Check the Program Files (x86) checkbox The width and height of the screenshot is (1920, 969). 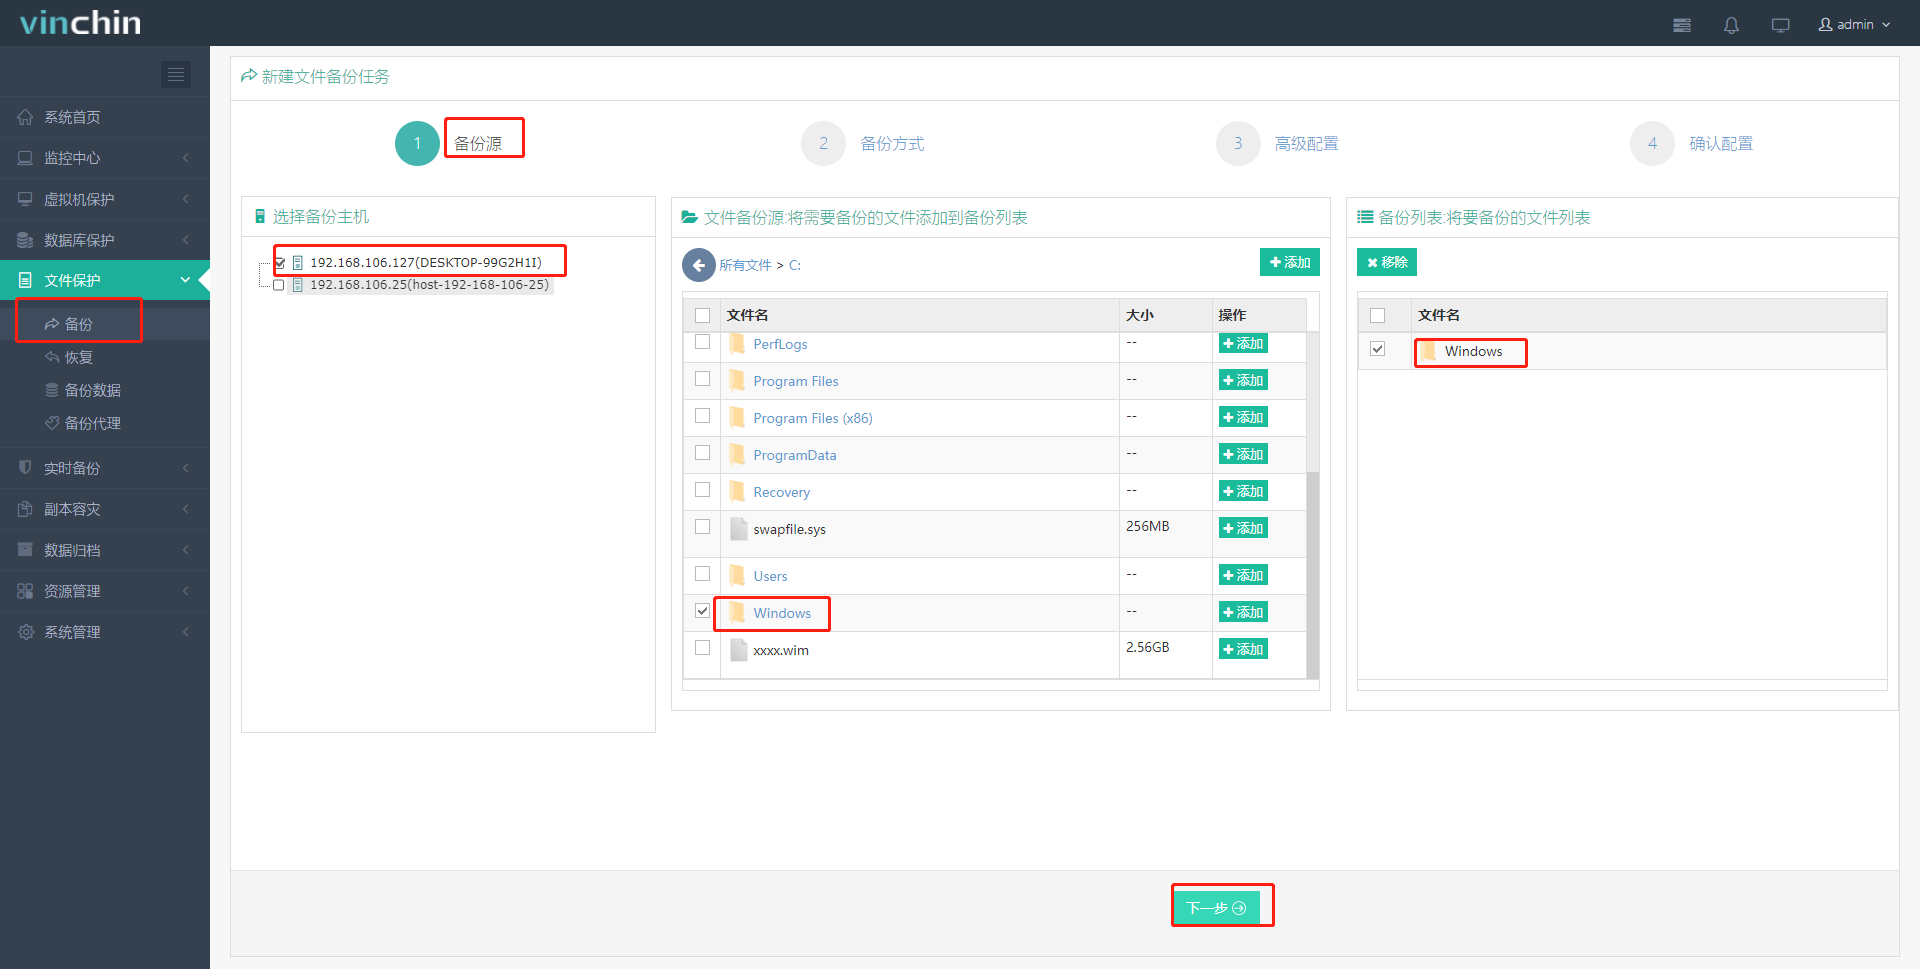(x=702, y=416)
